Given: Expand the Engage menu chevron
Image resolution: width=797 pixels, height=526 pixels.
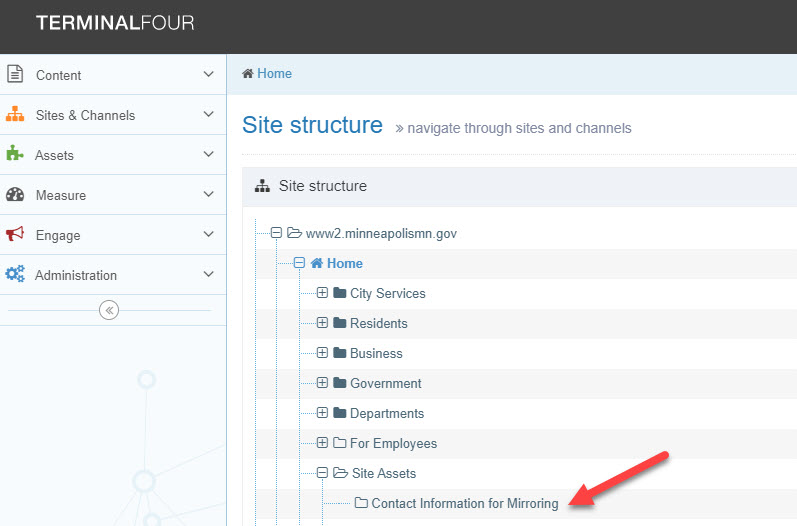Looking at the screenshot, I should point(208,234).
